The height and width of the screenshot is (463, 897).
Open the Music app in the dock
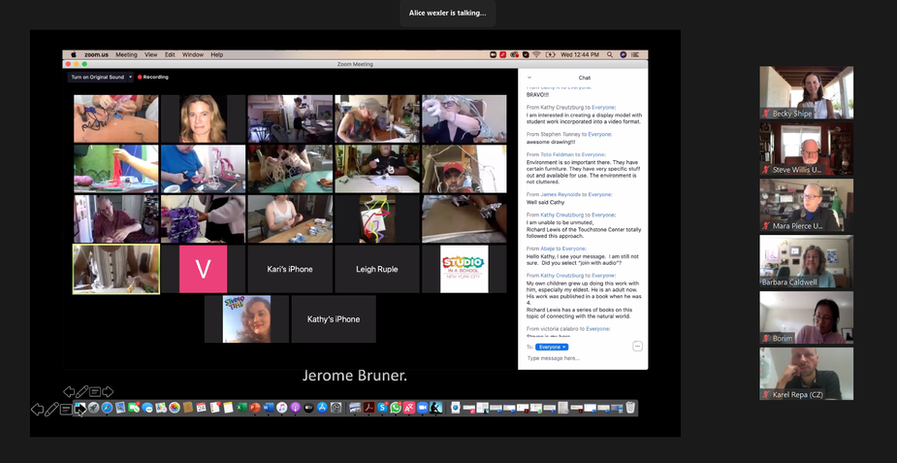281,407
